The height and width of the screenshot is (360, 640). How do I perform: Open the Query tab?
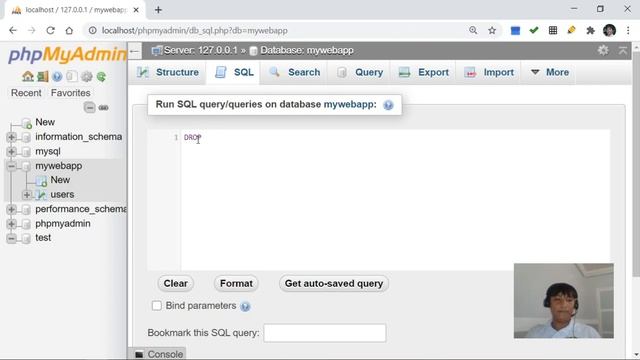pyautogui.click(x=359, y=72)
